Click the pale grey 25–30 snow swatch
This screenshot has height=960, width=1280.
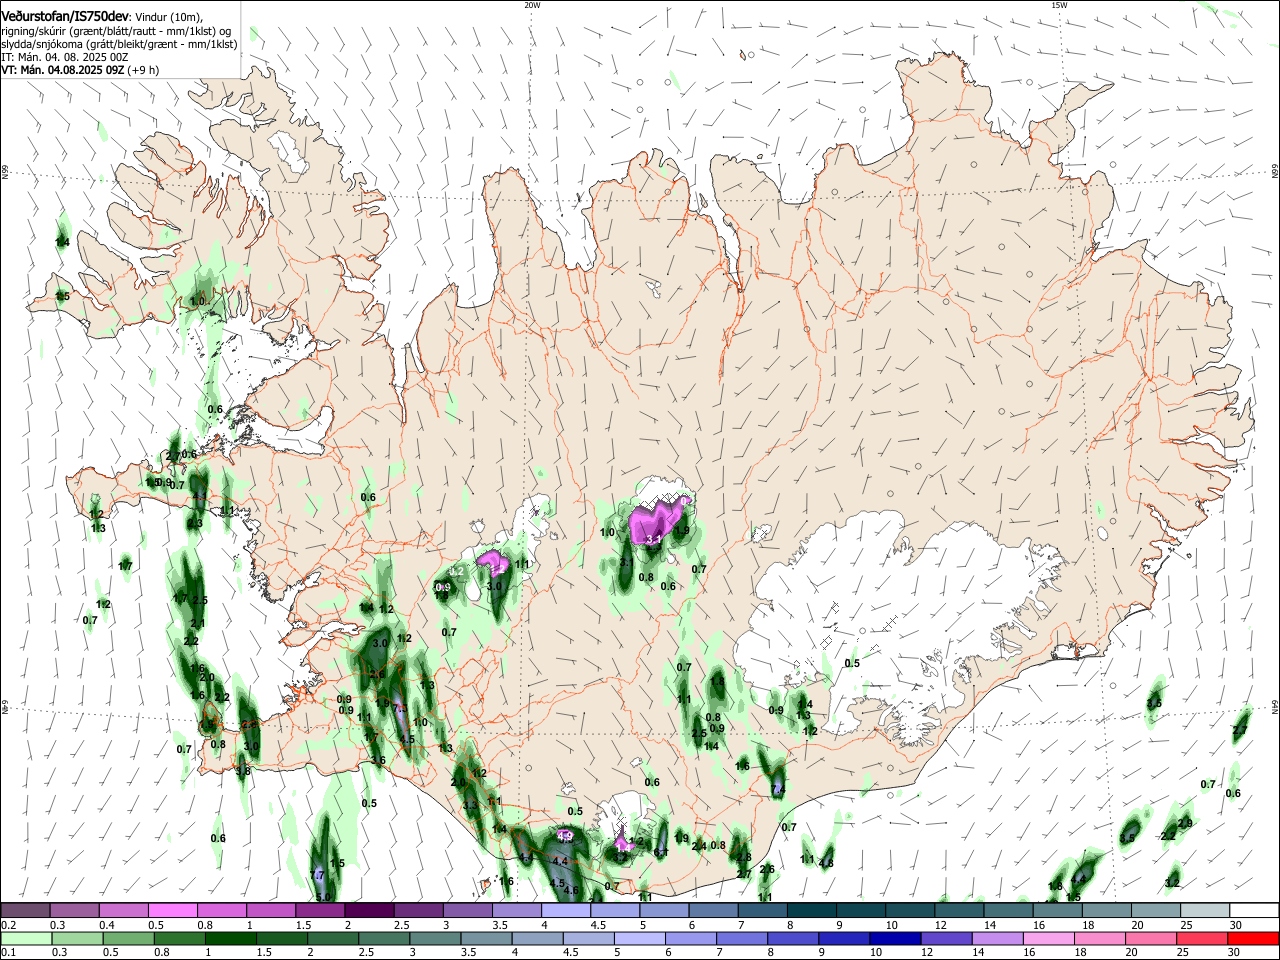coord(1205,911)
